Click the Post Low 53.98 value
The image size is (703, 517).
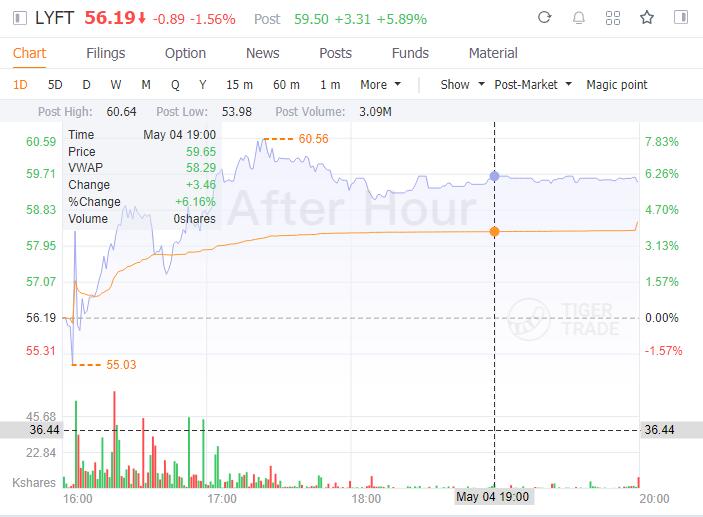click(x=237, y=112)
